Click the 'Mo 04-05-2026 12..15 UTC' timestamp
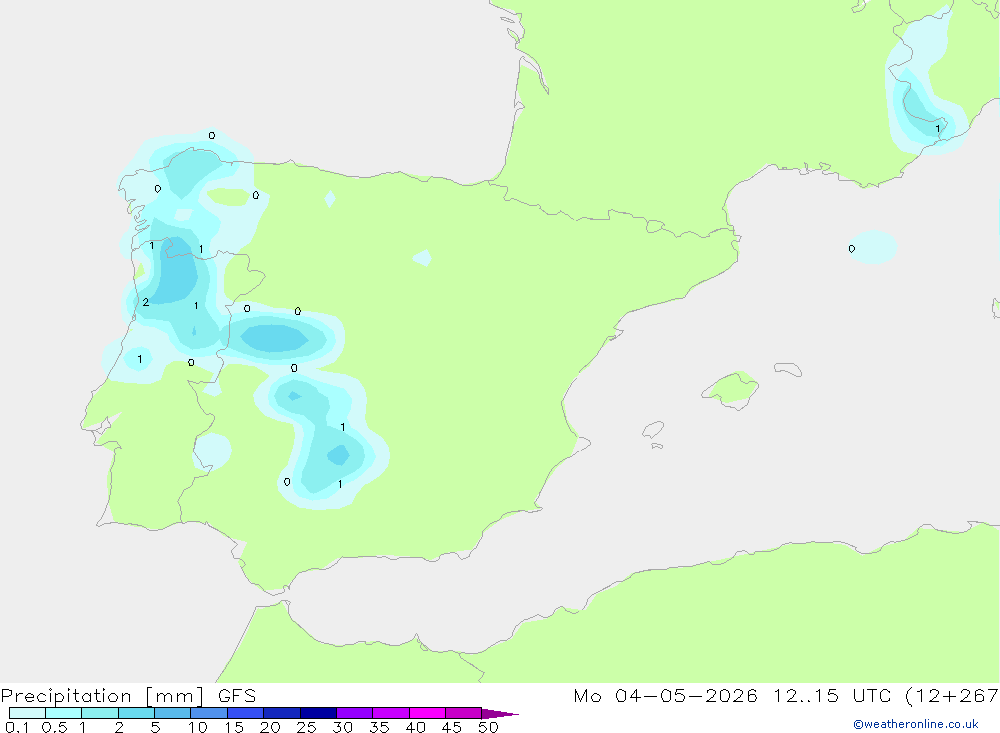 click(x=732, y=695)
